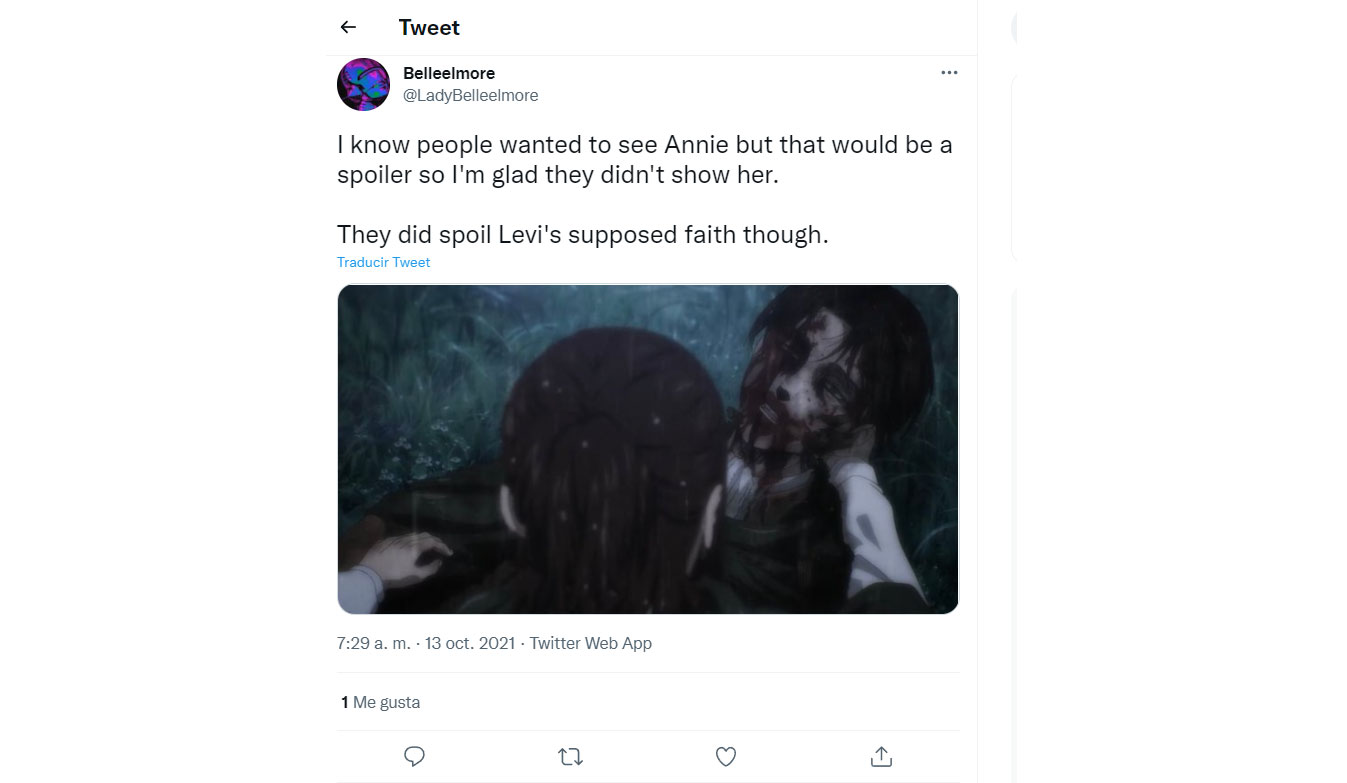The image size is (1347, 783).
Task: Click the 7:29 a. m. timestamp
Action: click(373, 643)
